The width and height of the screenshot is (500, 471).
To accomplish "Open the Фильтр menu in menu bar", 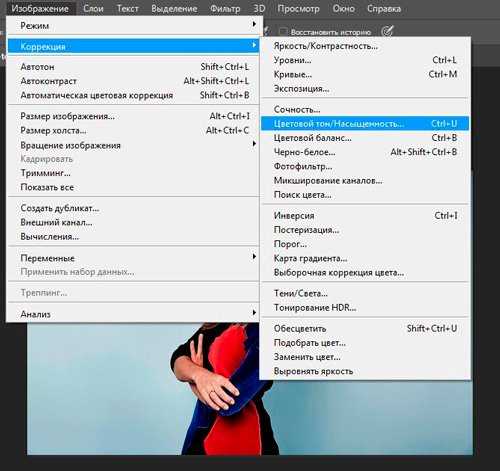I will coord(225,8).
